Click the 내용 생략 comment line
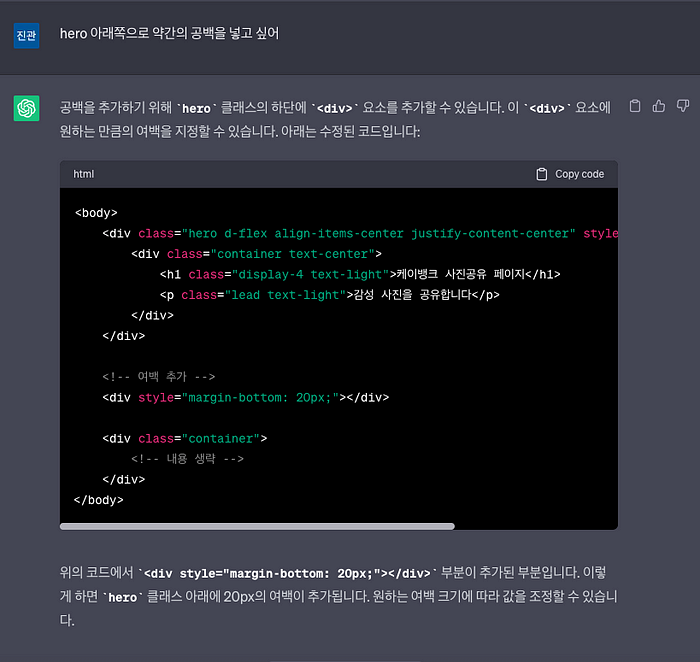 [187, 459]
